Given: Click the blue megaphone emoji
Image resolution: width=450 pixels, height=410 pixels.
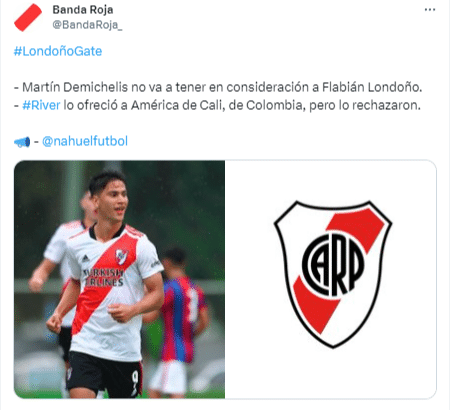Looking at the screenshot, I should [22, 142].
